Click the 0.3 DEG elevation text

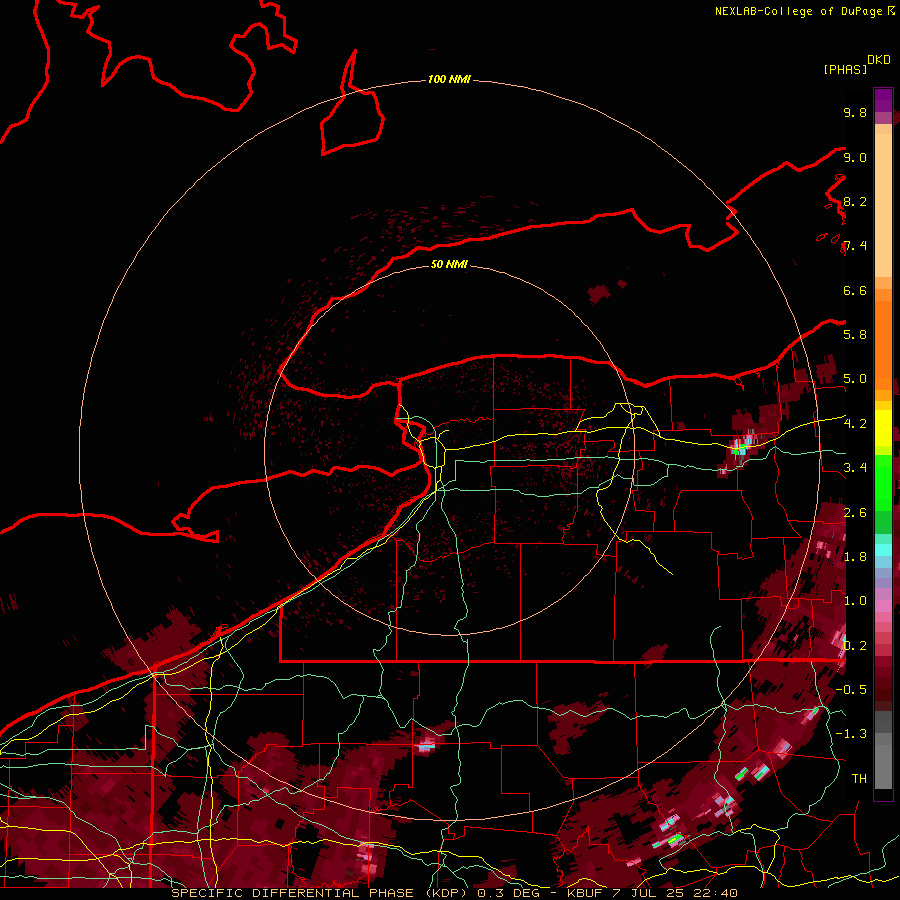pos(509,893)
